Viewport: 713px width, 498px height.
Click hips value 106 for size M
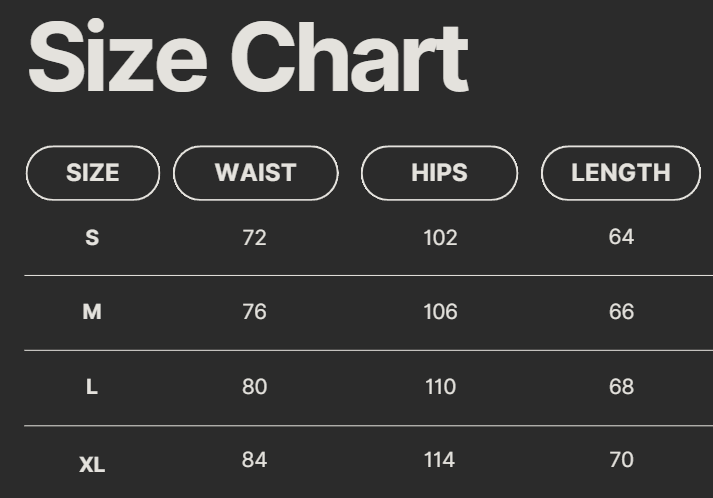click(x=440, y=312)
